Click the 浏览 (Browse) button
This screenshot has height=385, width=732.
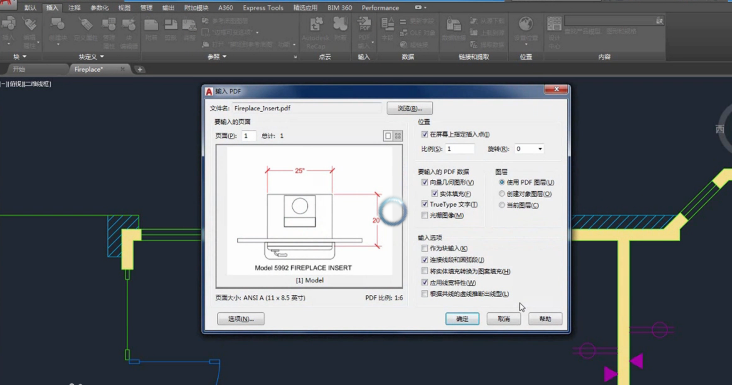409,108
